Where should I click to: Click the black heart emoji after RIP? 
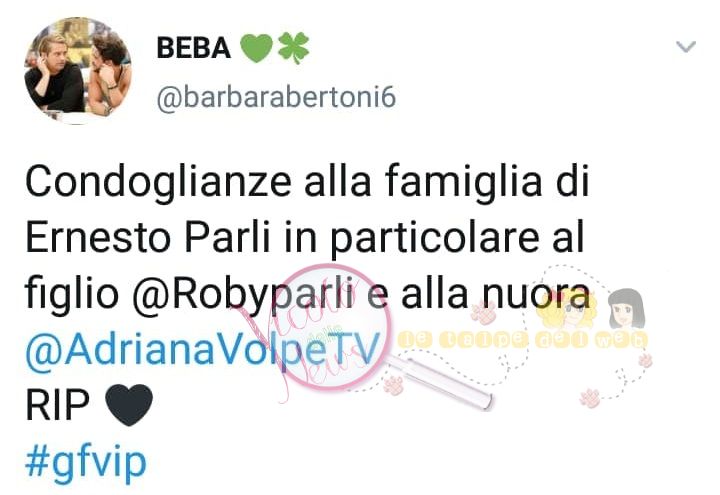coord(129,405)
